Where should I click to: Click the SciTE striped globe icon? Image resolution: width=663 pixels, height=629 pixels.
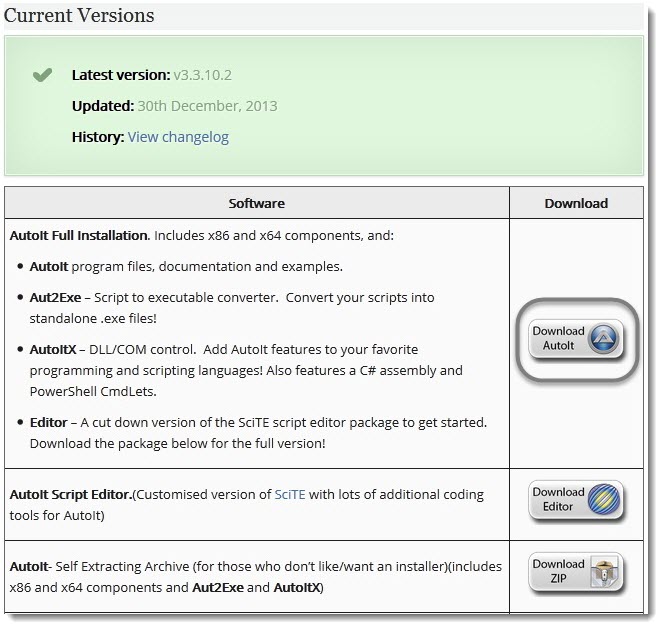click(x=603, y=499)
